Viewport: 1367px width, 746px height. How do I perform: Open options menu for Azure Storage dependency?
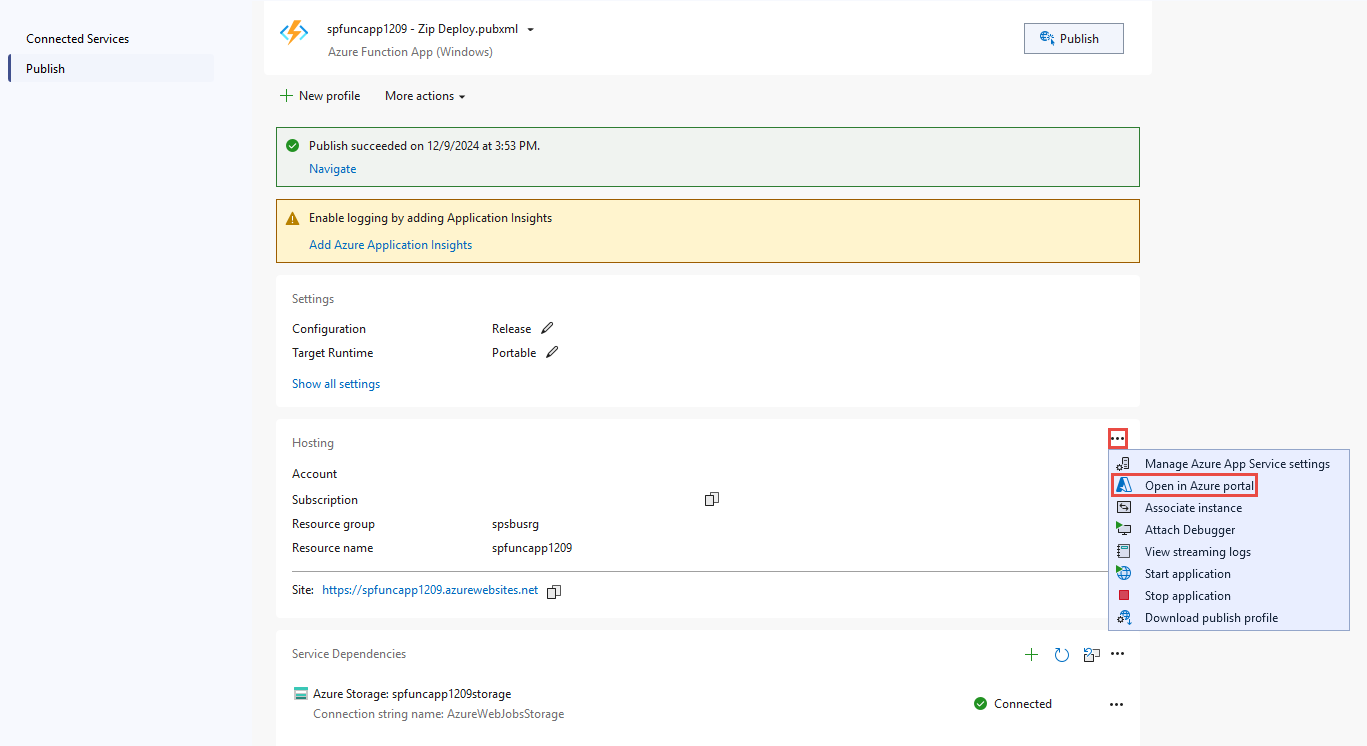coord(1116,704)
